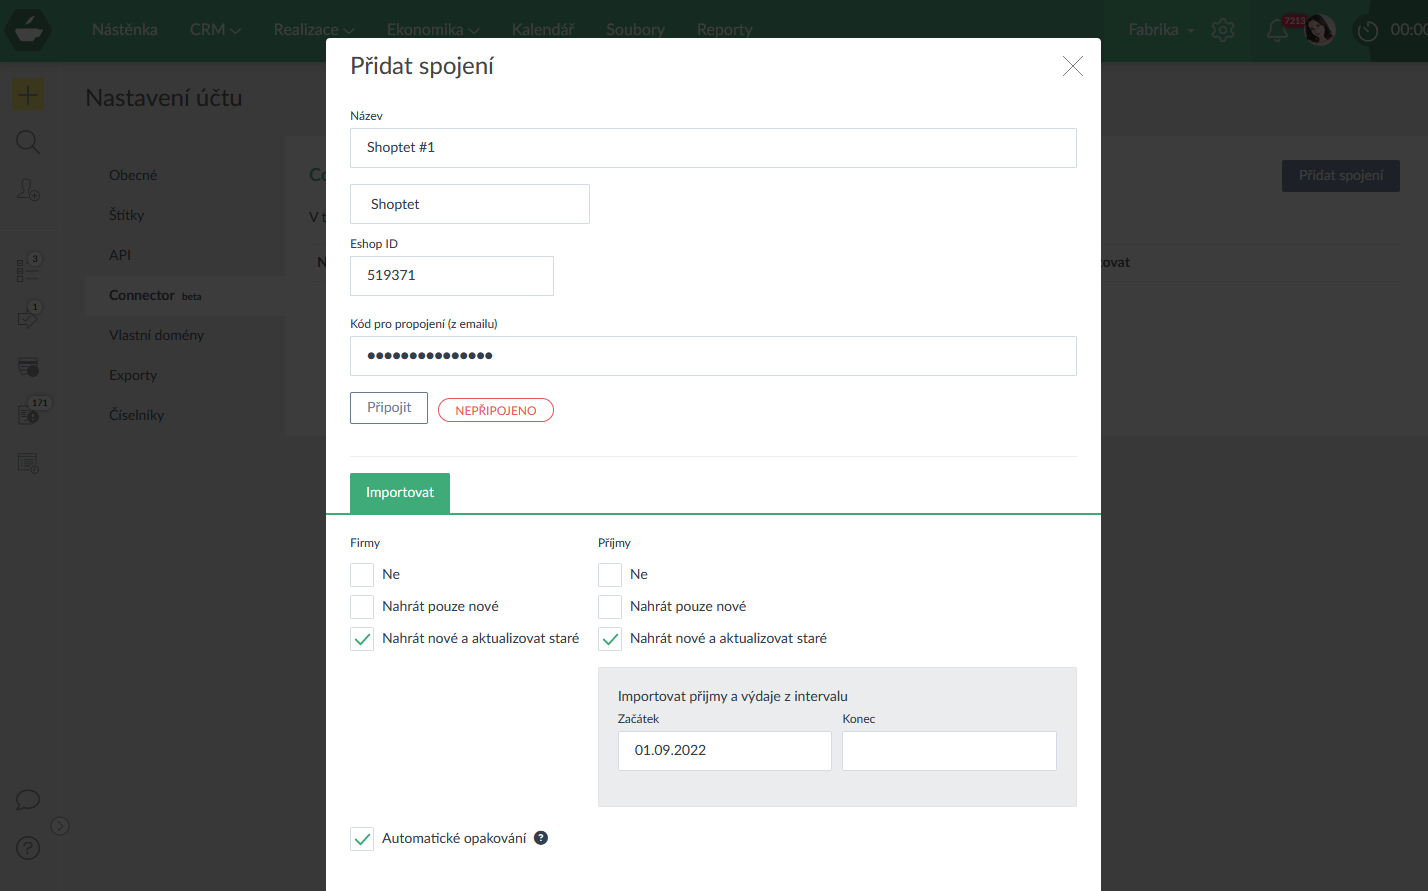This screenshot has width=1428, height=891.
Task: Disable Automatické opakování checkbox
Action: [x=362, y=839]
